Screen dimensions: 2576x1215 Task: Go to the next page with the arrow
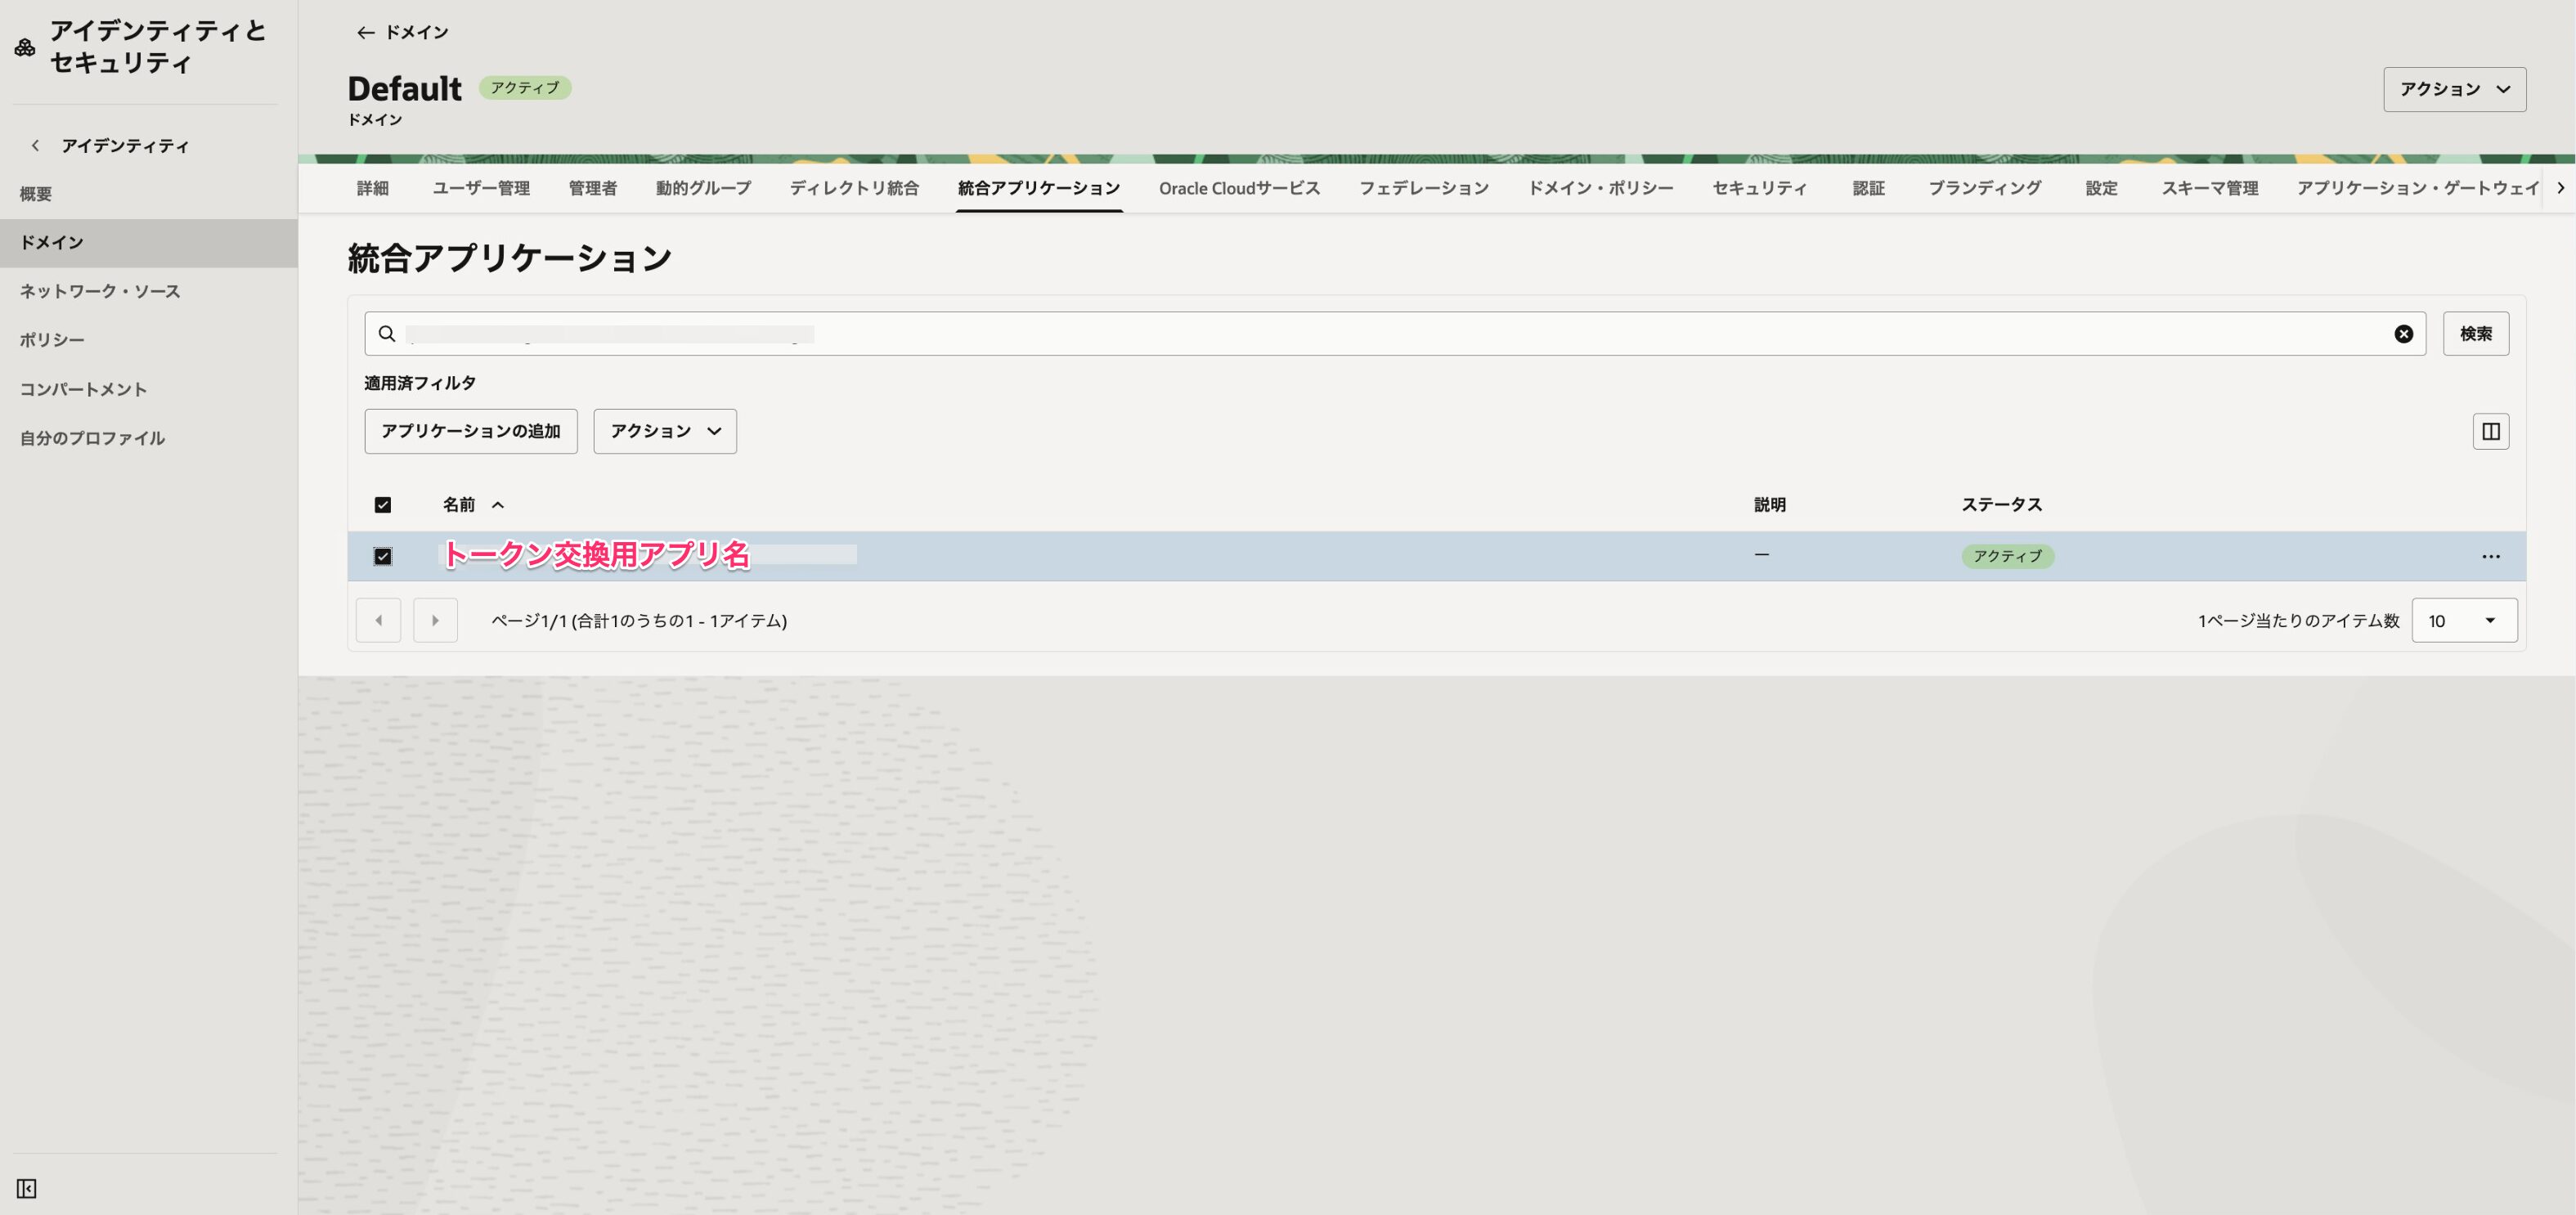point(435,620)
